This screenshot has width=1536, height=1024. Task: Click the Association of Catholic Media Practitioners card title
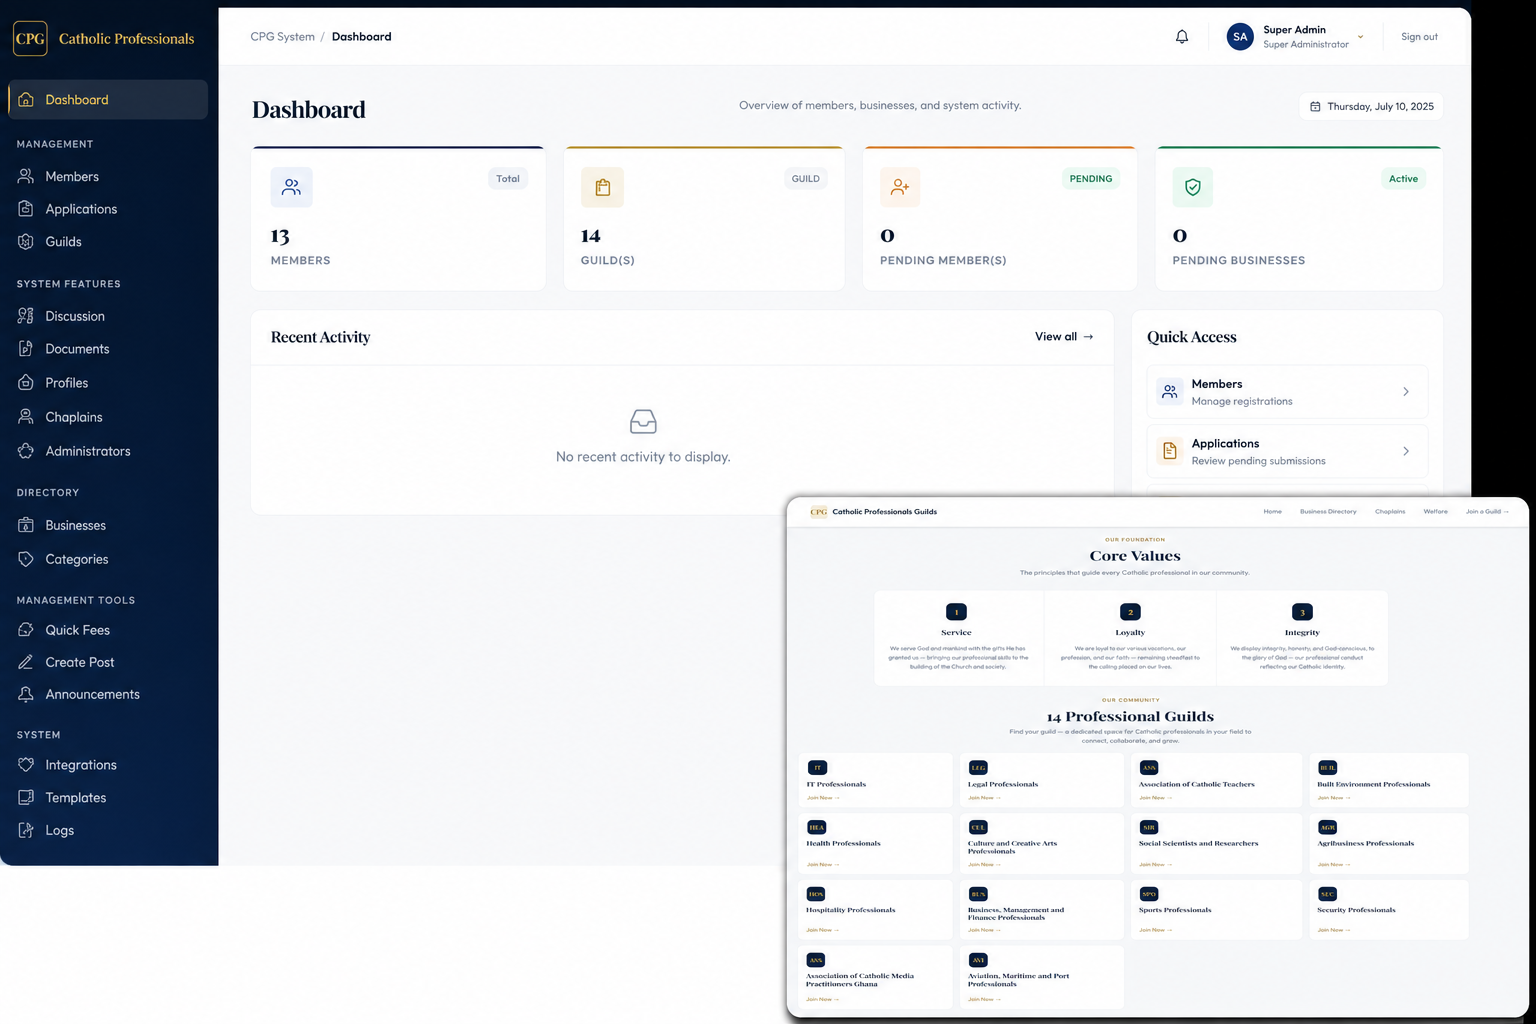[x=860, y=980]
